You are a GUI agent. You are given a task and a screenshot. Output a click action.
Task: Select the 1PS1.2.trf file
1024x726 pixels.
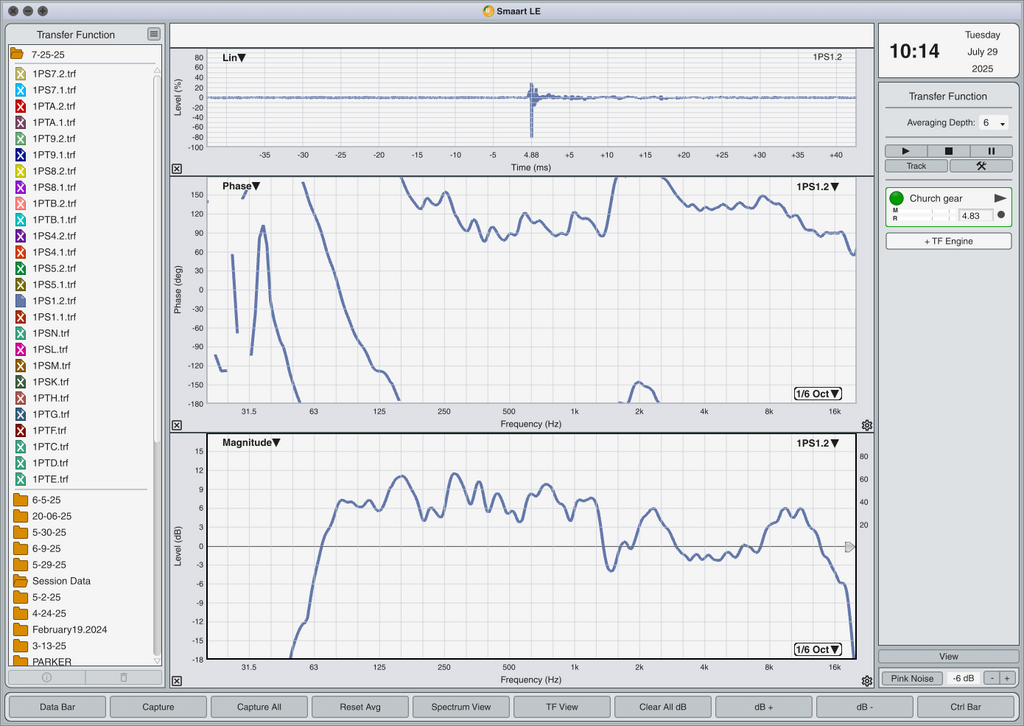(54, 301)
